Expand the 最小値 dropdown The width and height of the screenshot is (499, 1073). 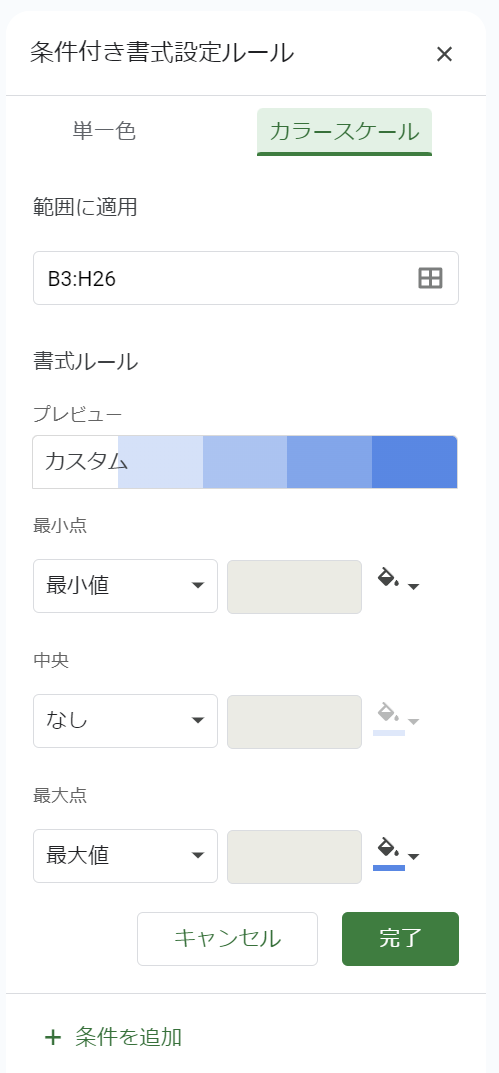click(x=125, y=586)
